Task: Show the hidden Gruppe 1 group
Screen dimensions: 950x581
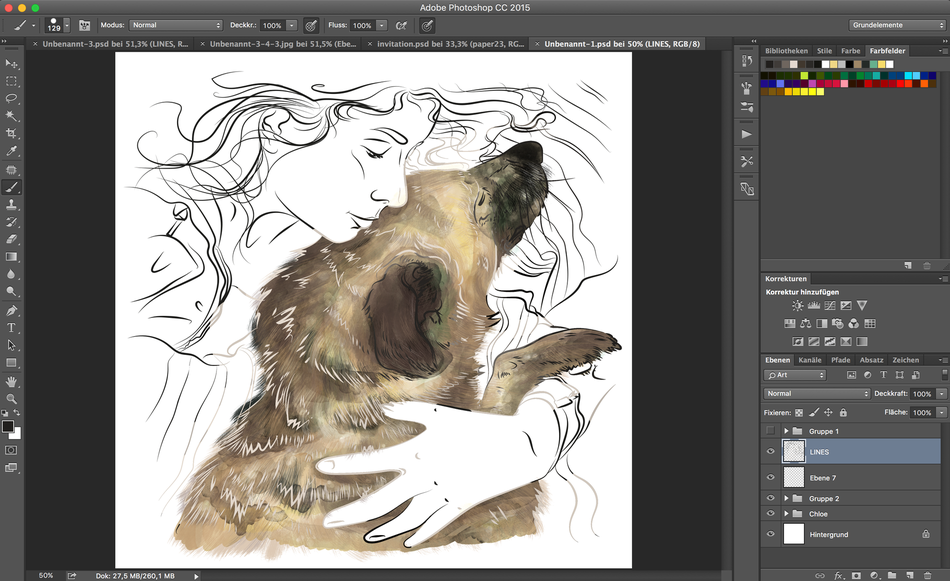Action: coord(771,431)
